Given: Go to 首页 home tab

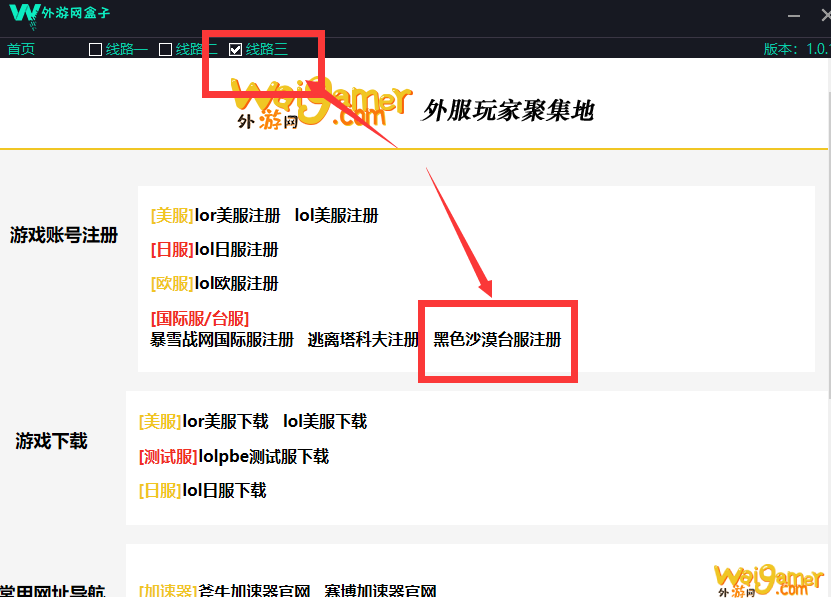Looking at the screenshot, I should tap(21, 49).
